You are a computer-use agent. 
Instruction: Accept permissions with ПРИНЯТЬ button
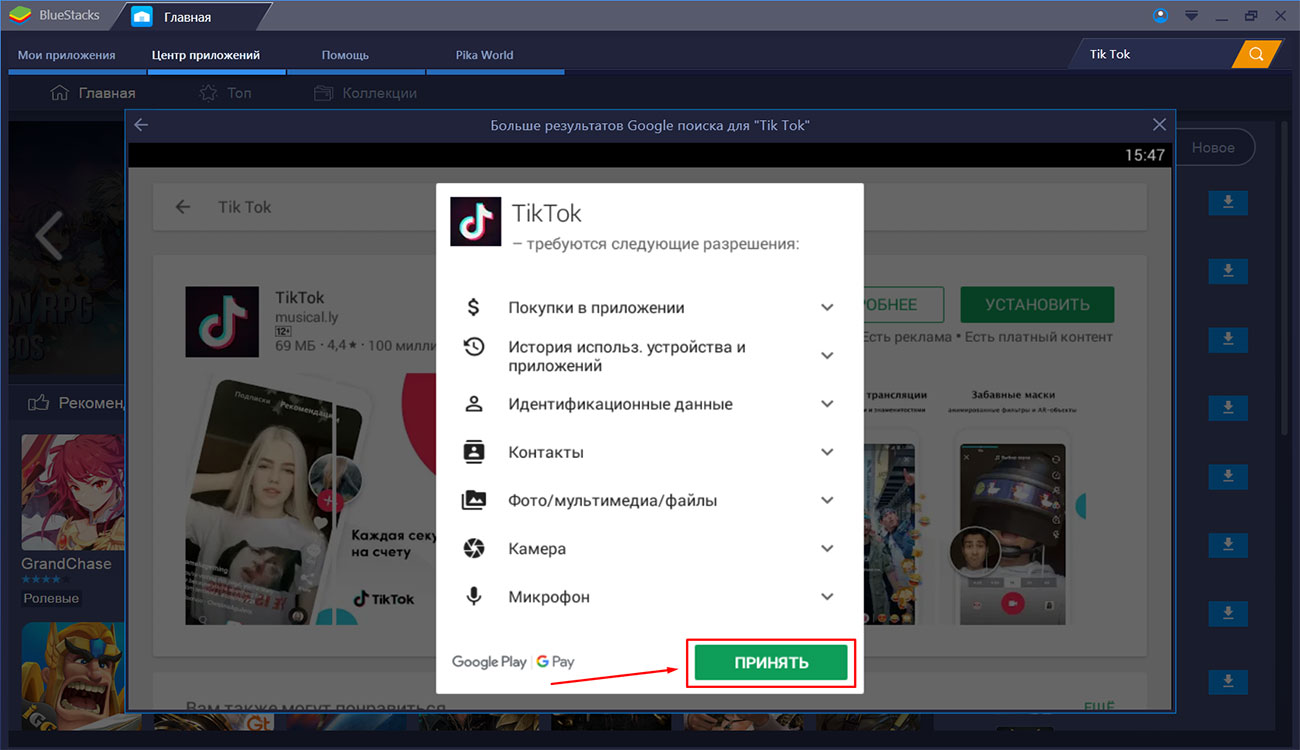tap(771, 662)
